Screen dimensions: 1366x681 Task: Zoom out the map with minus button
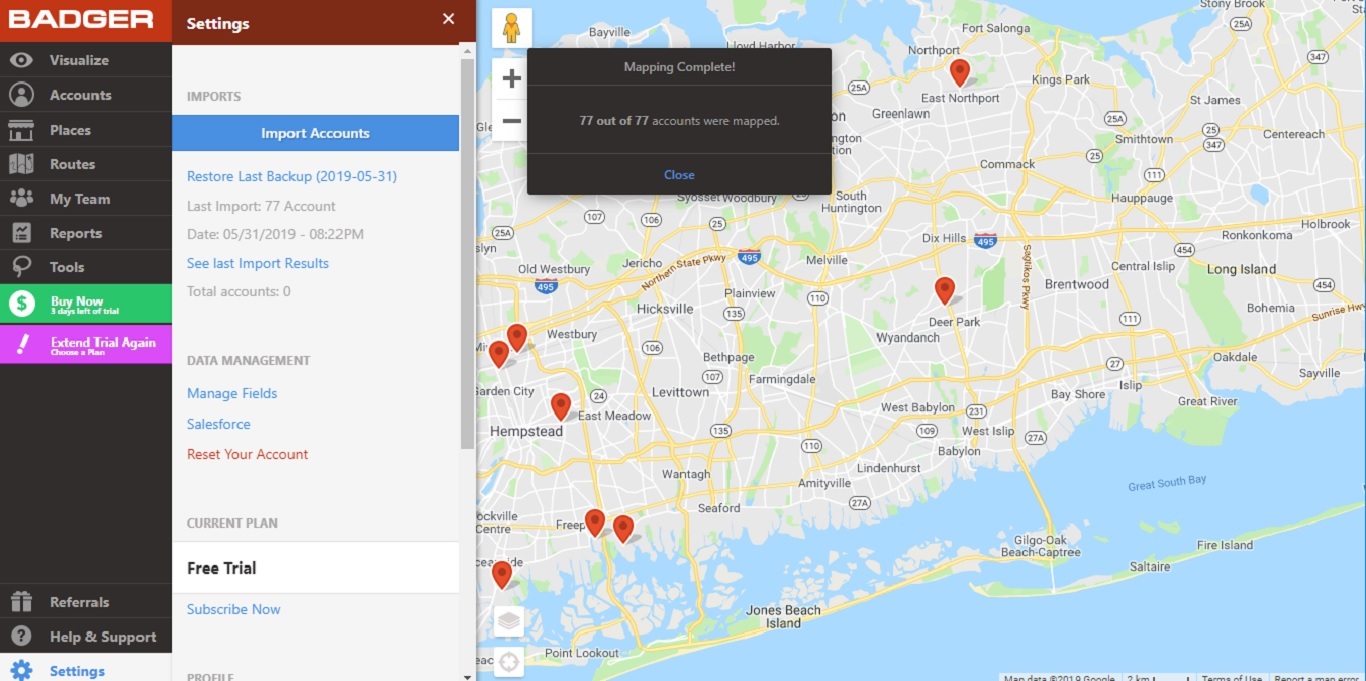512,121
